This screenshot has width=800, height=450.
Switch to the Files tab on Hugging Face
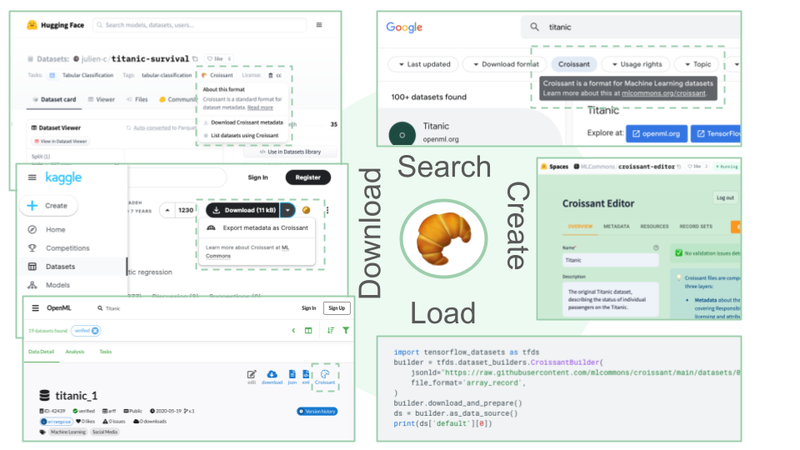[137, 99]
